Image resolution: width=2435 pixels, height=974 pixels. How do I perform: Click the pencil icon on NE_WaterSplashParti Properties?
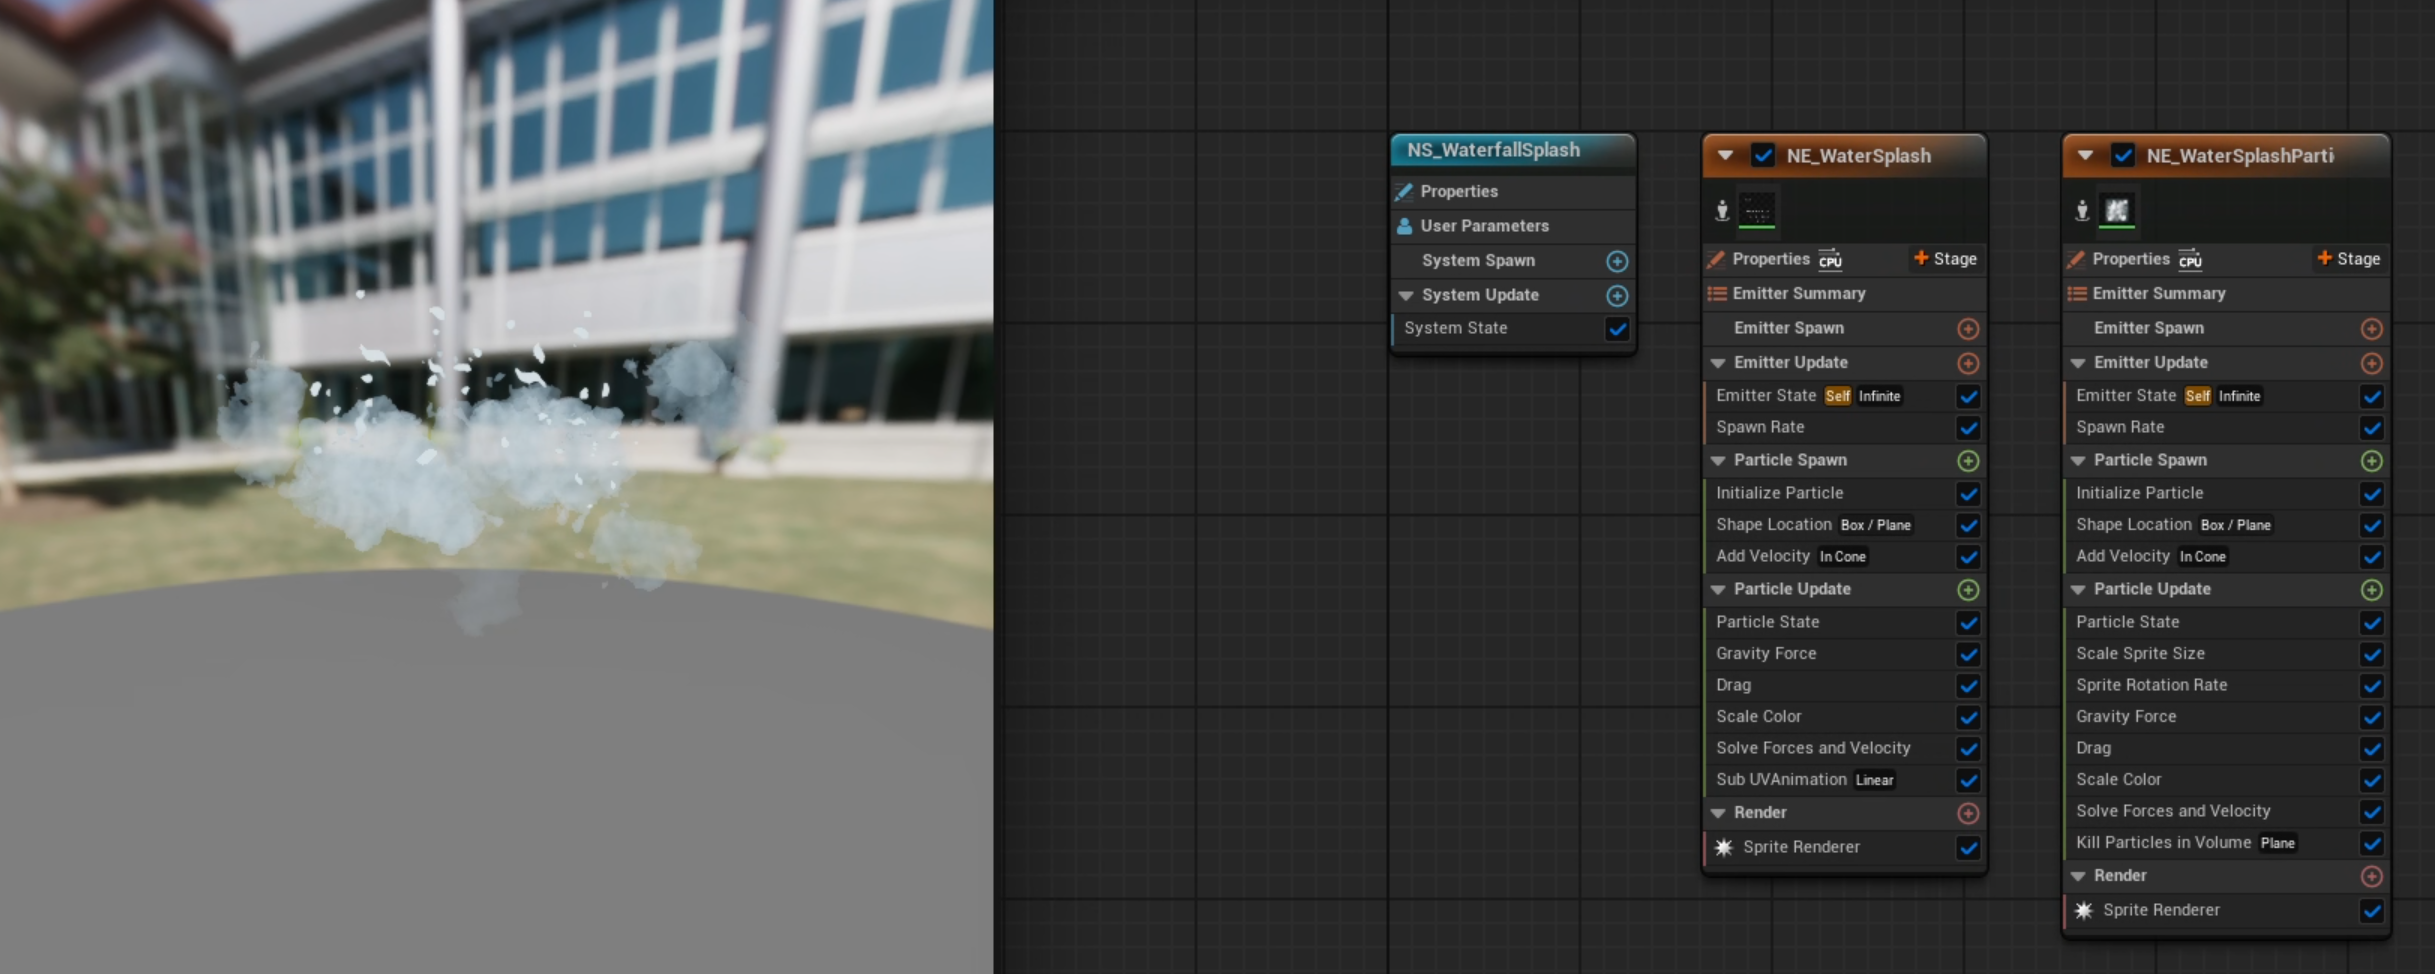2076,260
